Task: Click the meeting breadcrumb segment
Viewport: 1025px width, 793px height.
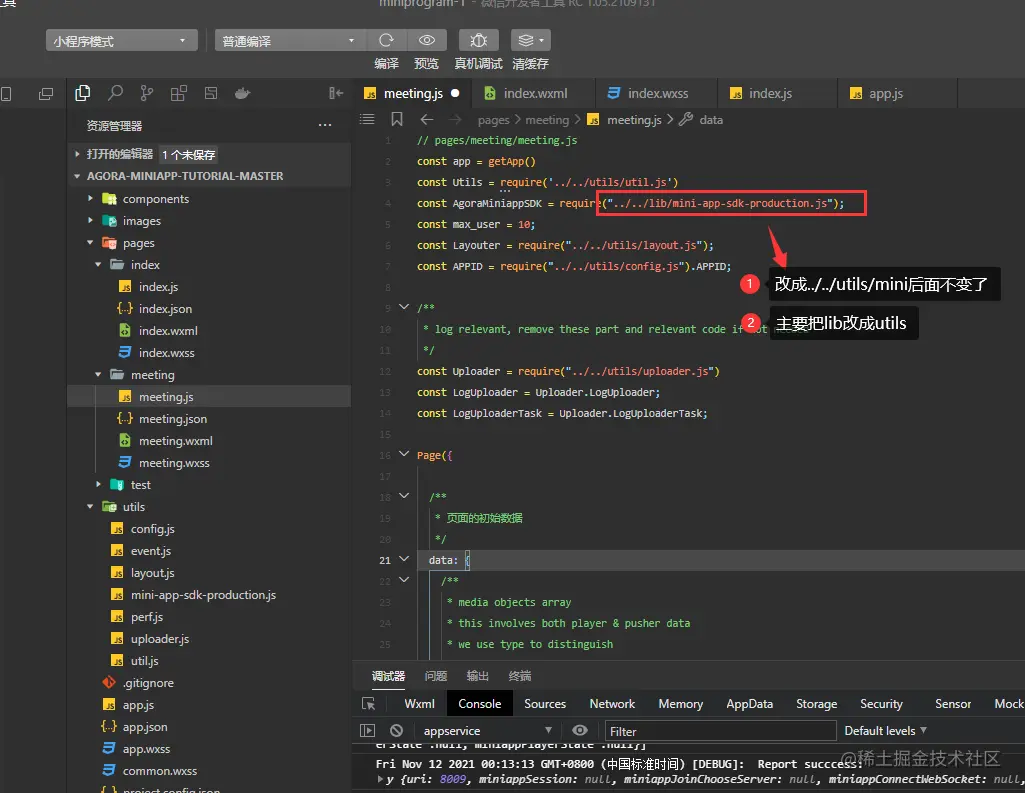Action: pos(547,120)
